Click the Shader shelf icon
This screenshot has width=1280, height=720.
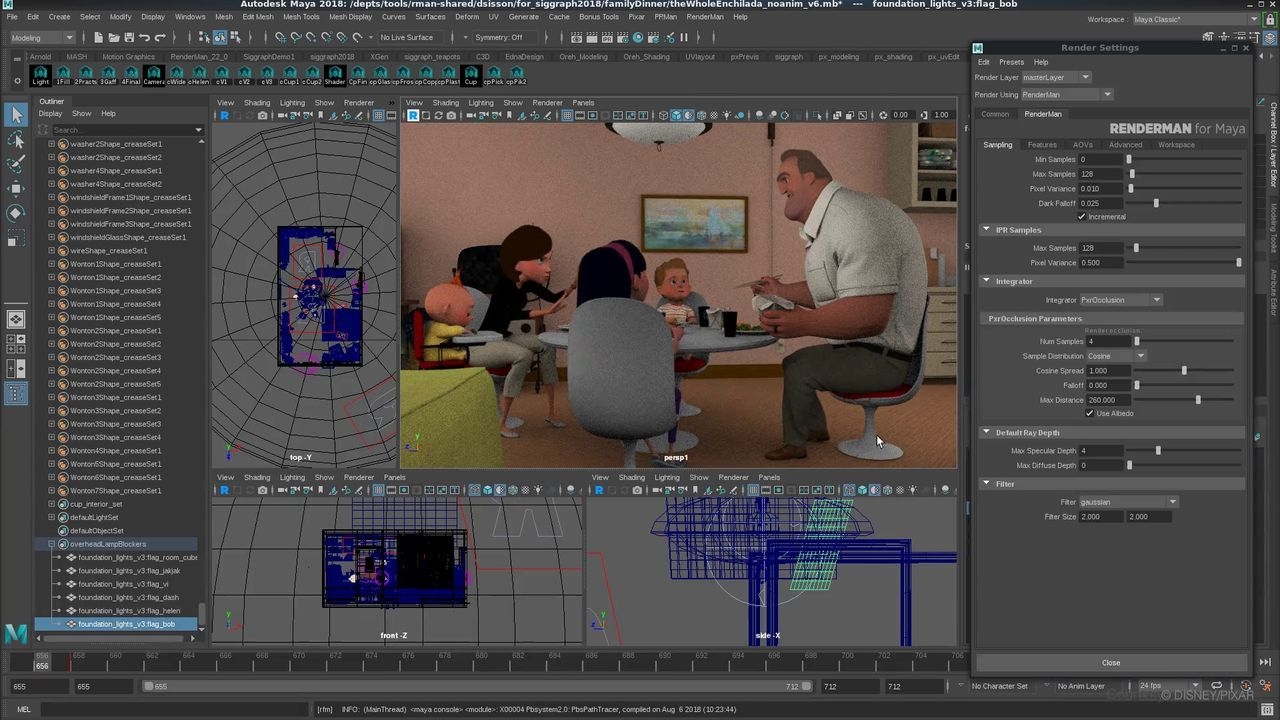click(x=335, y=75)
